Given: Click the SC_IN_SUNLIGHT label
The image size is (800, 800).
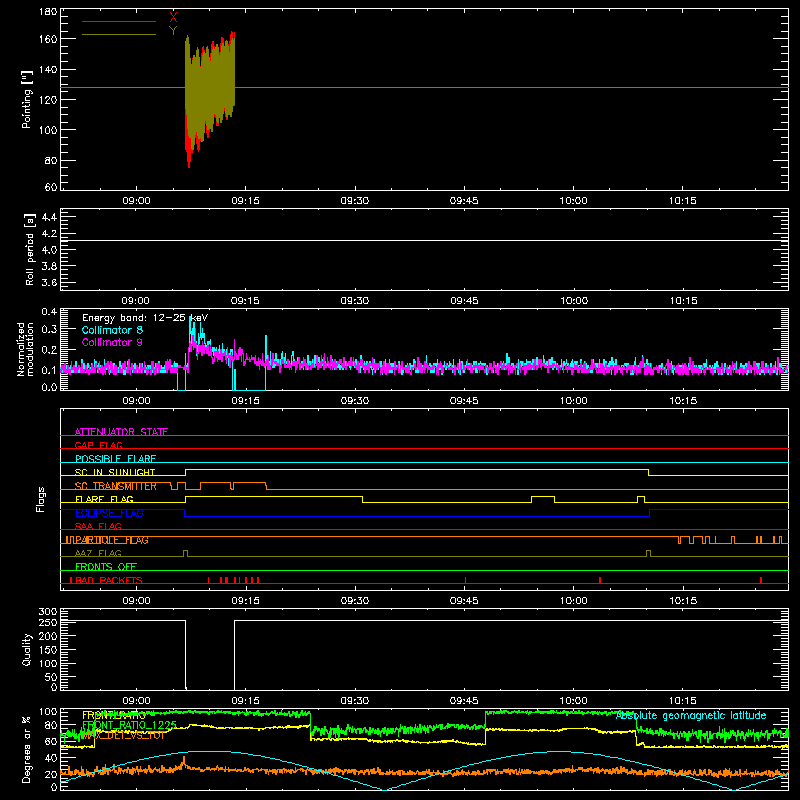Looking at the screenshot, I should click(x=115, y=472).
